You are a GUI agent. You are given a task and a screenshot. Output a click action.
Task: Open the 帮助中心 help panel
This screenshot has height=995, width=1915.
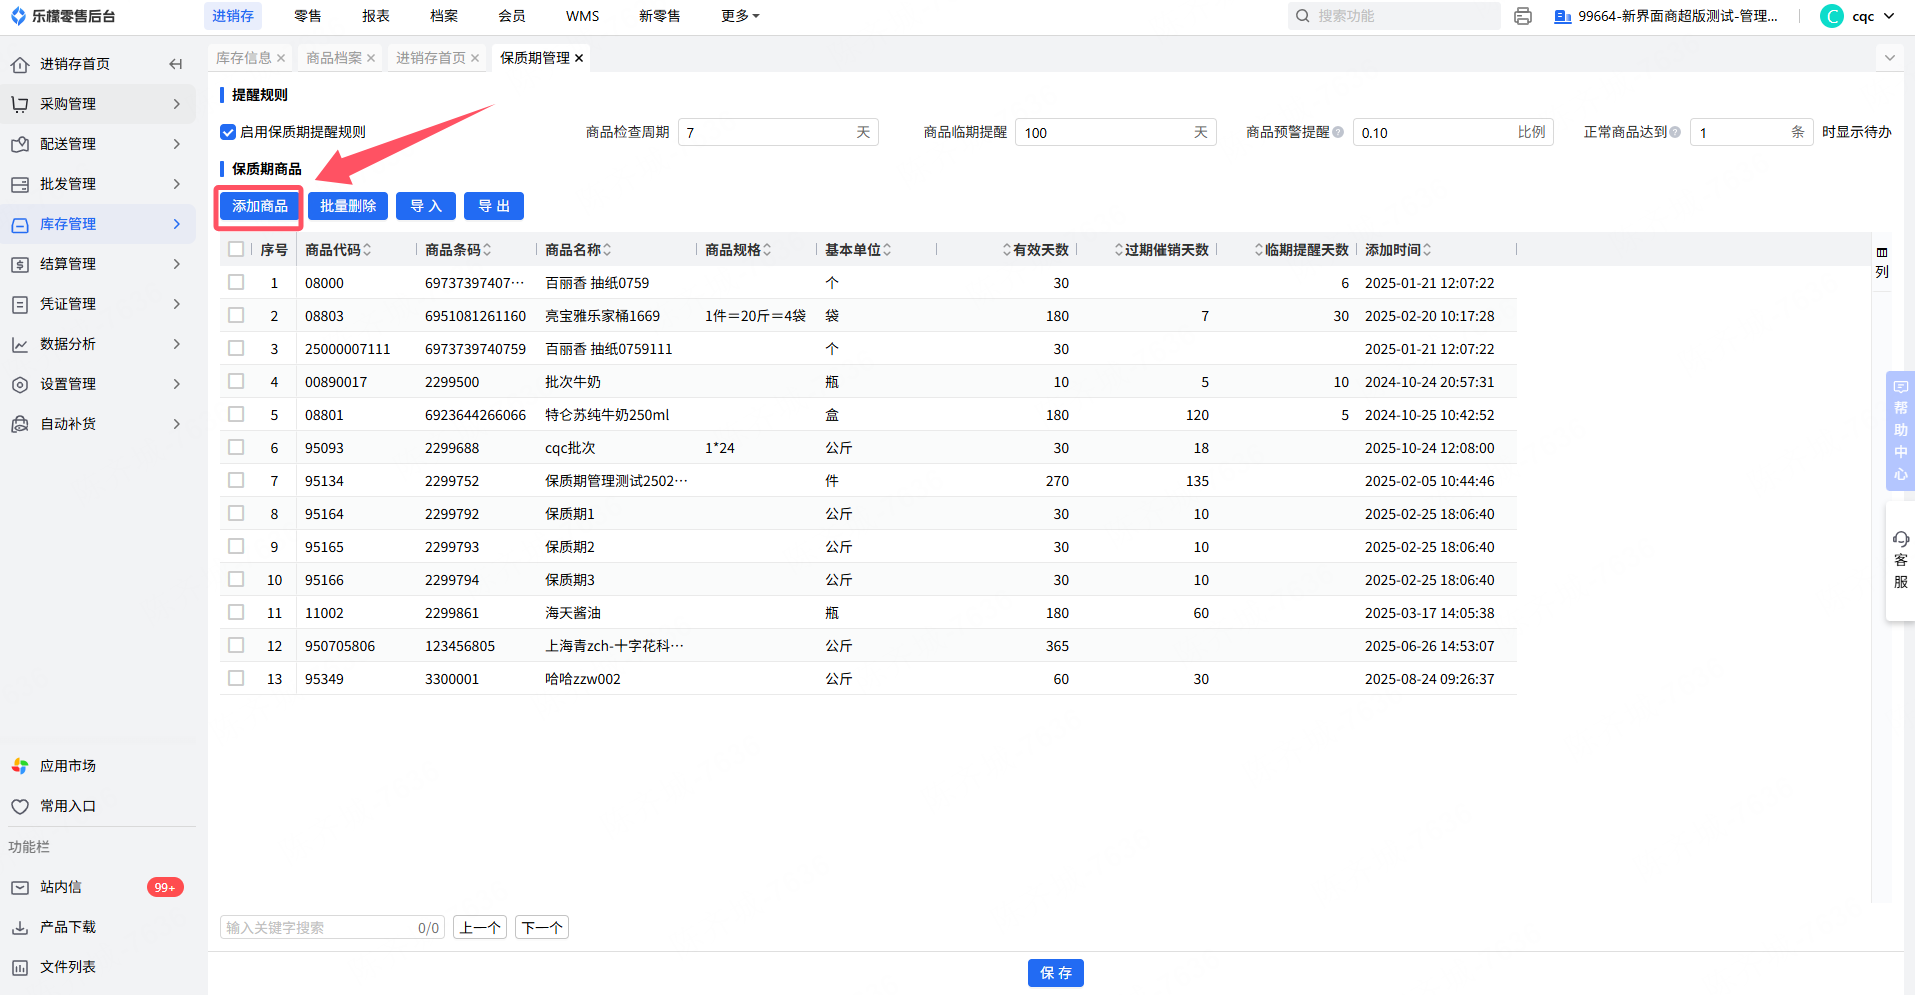point(1900,430)
